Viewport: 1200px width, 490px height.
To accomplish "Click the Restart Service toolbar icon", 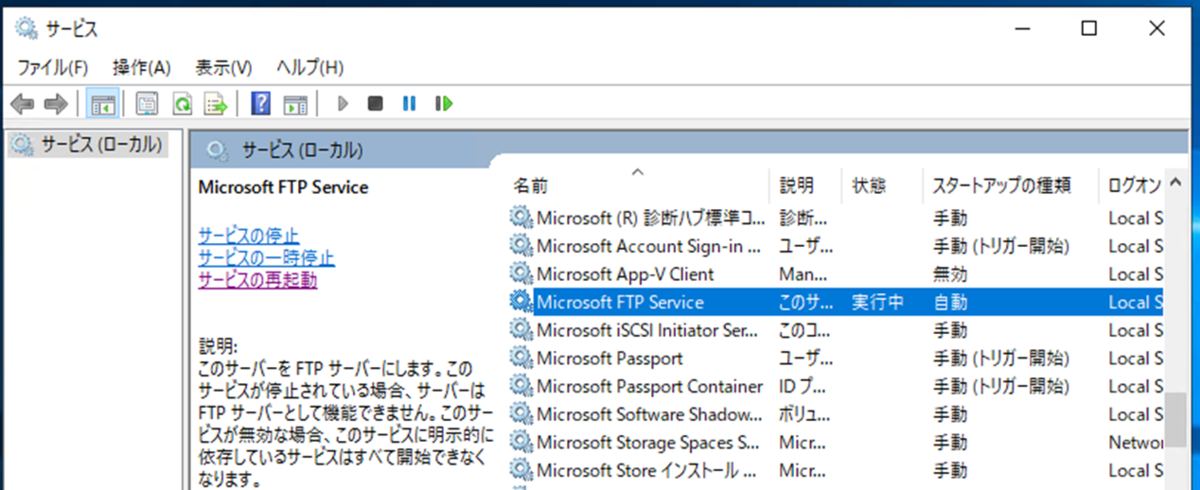I will tap(444, 103).
